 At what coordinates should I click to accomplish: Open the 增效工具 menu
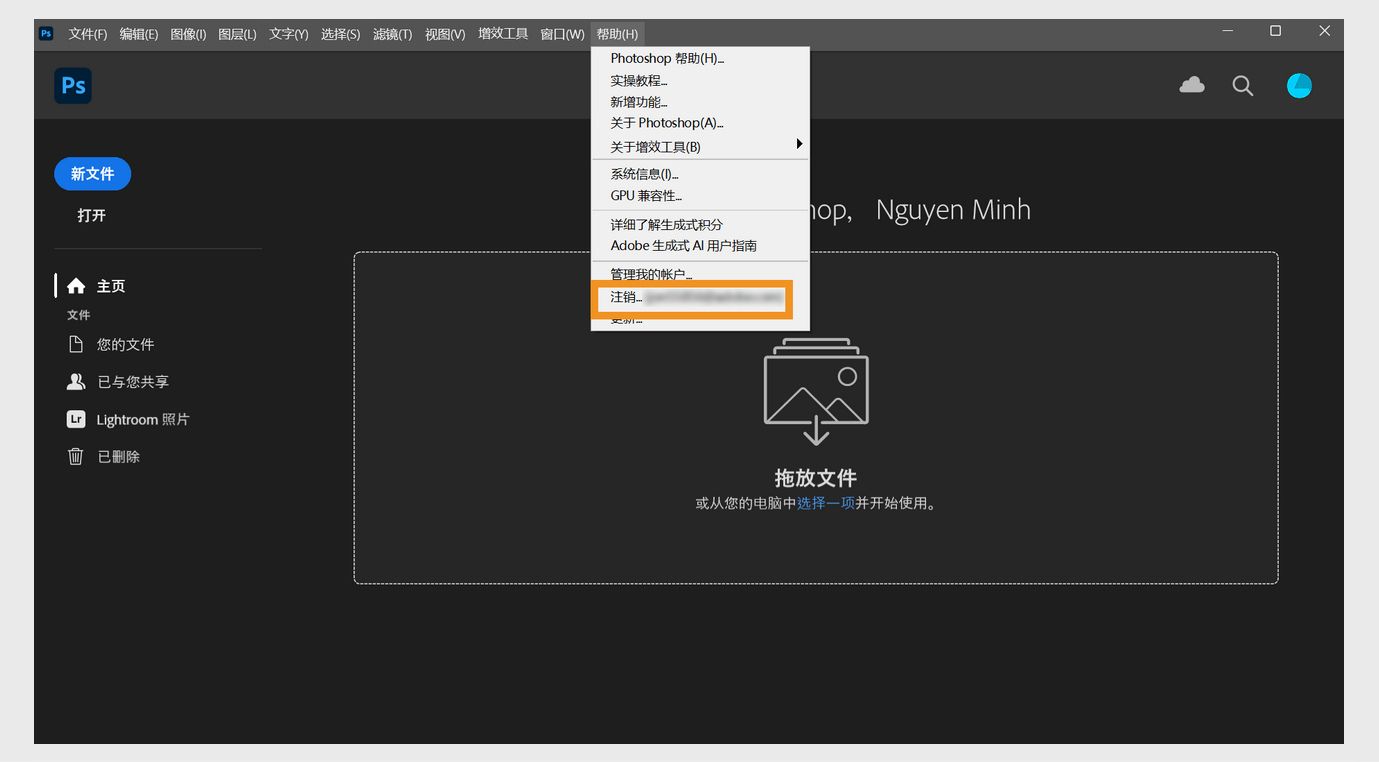[x=503, y=34]
